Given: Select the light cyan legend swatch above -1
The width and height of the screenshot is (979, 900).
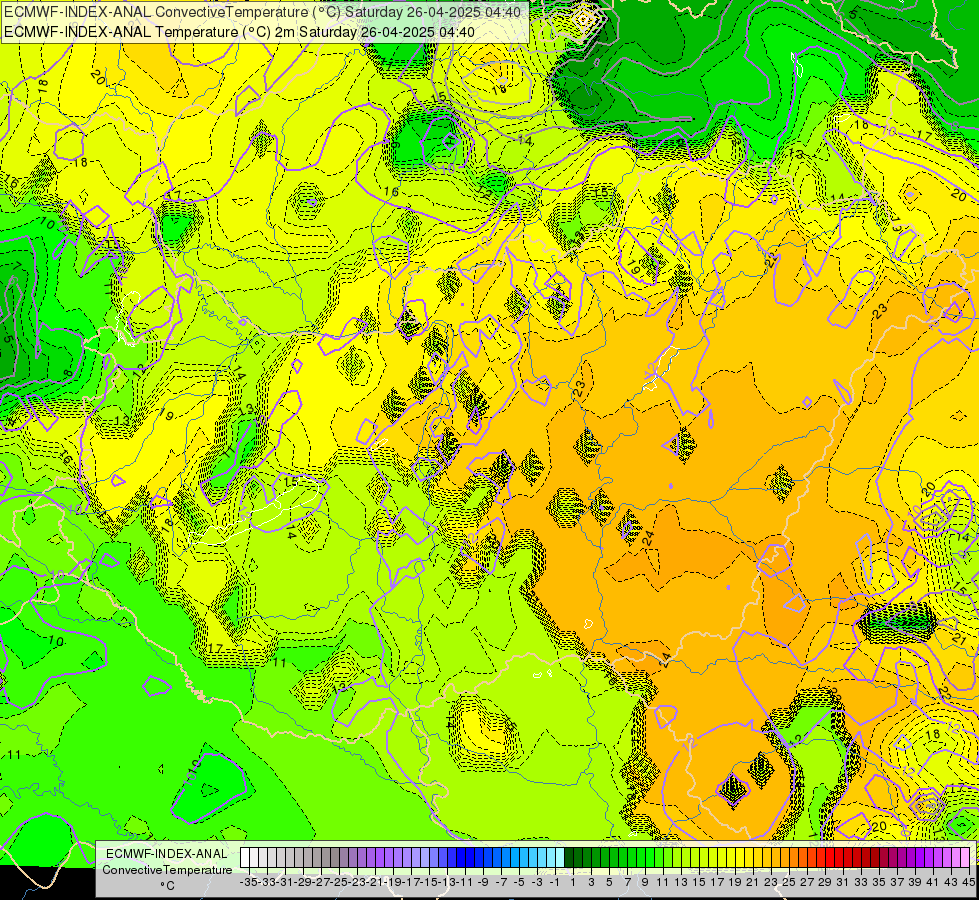Looking at the screenshot, I should click(551, 857).
